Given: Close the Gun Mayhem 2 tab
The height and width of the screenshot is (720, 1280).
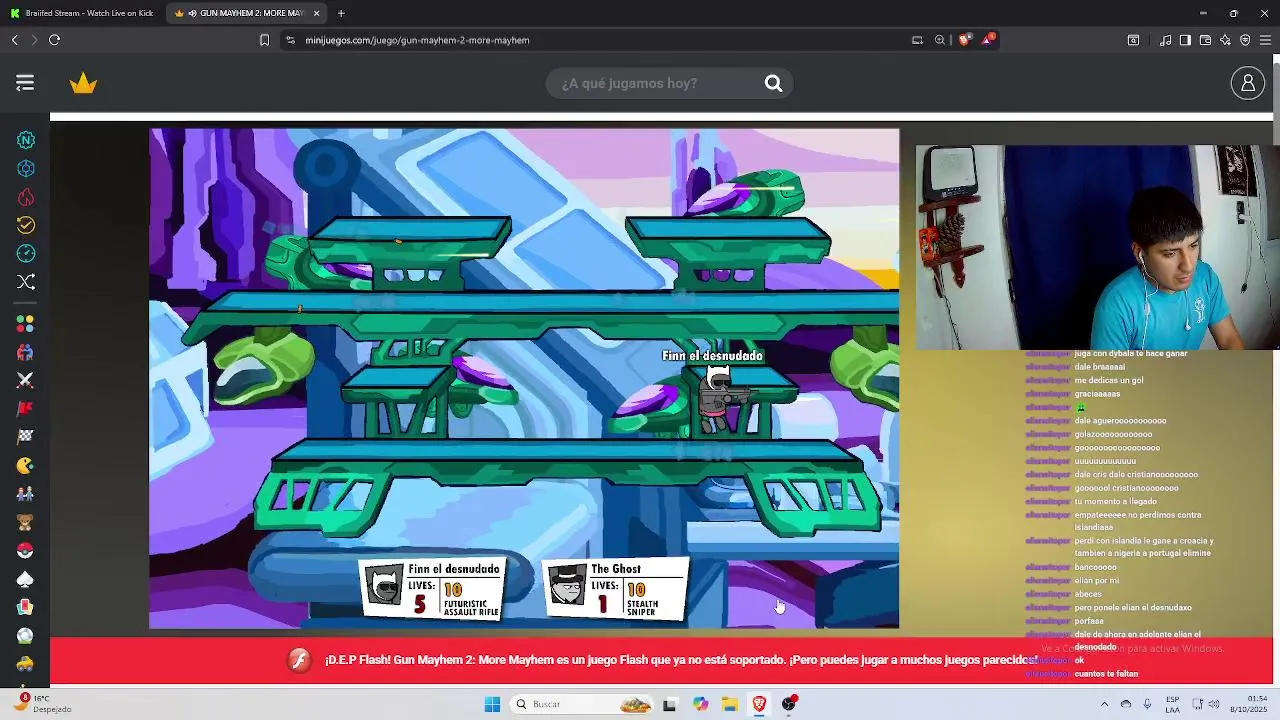Looking at the screenshot, I should click(317, 13).
